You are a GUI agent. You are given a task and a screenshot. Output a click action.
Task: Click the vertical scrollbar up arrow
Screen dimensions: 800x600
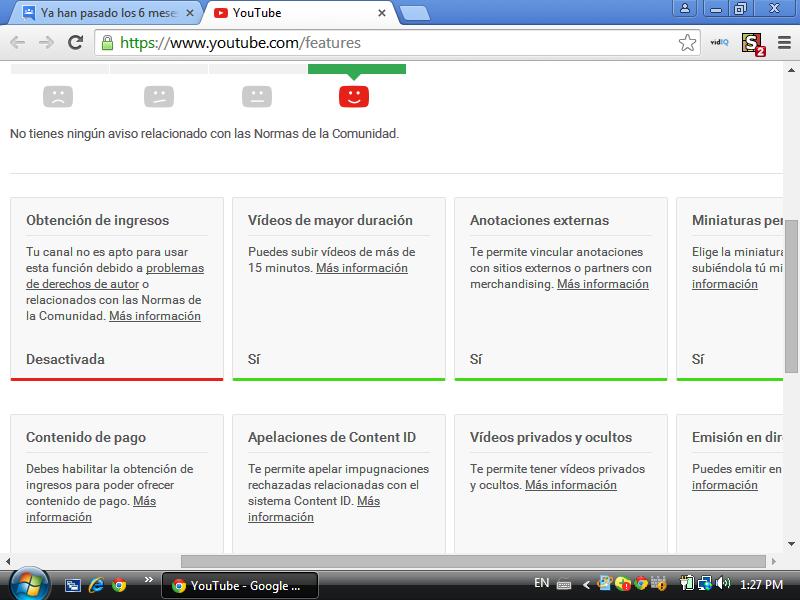coord(791,70)
